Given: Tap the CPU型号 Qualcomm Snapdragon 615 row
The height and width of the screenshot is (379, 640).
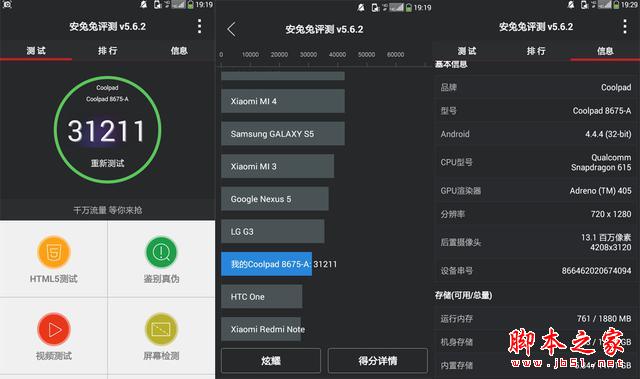Looking at the screenshot, I should click(536, 162).
